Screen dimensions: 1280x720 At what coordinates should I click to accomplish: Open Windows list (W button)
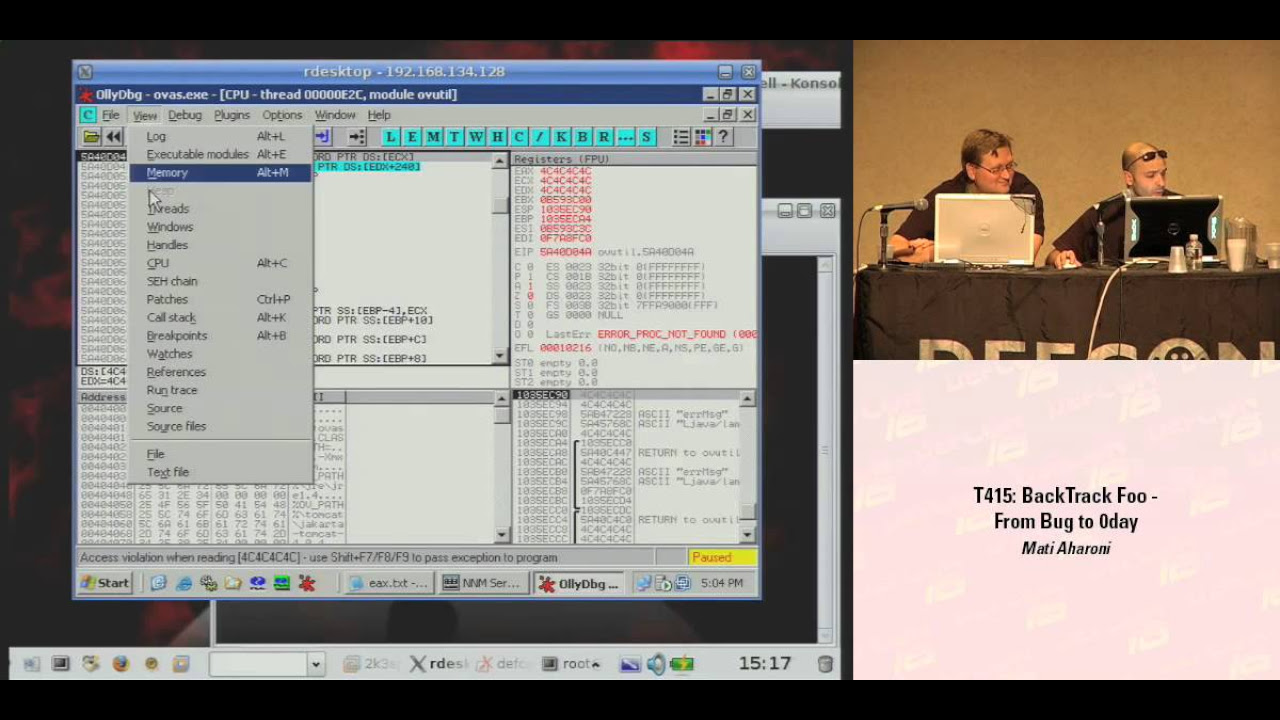[476, 137]
